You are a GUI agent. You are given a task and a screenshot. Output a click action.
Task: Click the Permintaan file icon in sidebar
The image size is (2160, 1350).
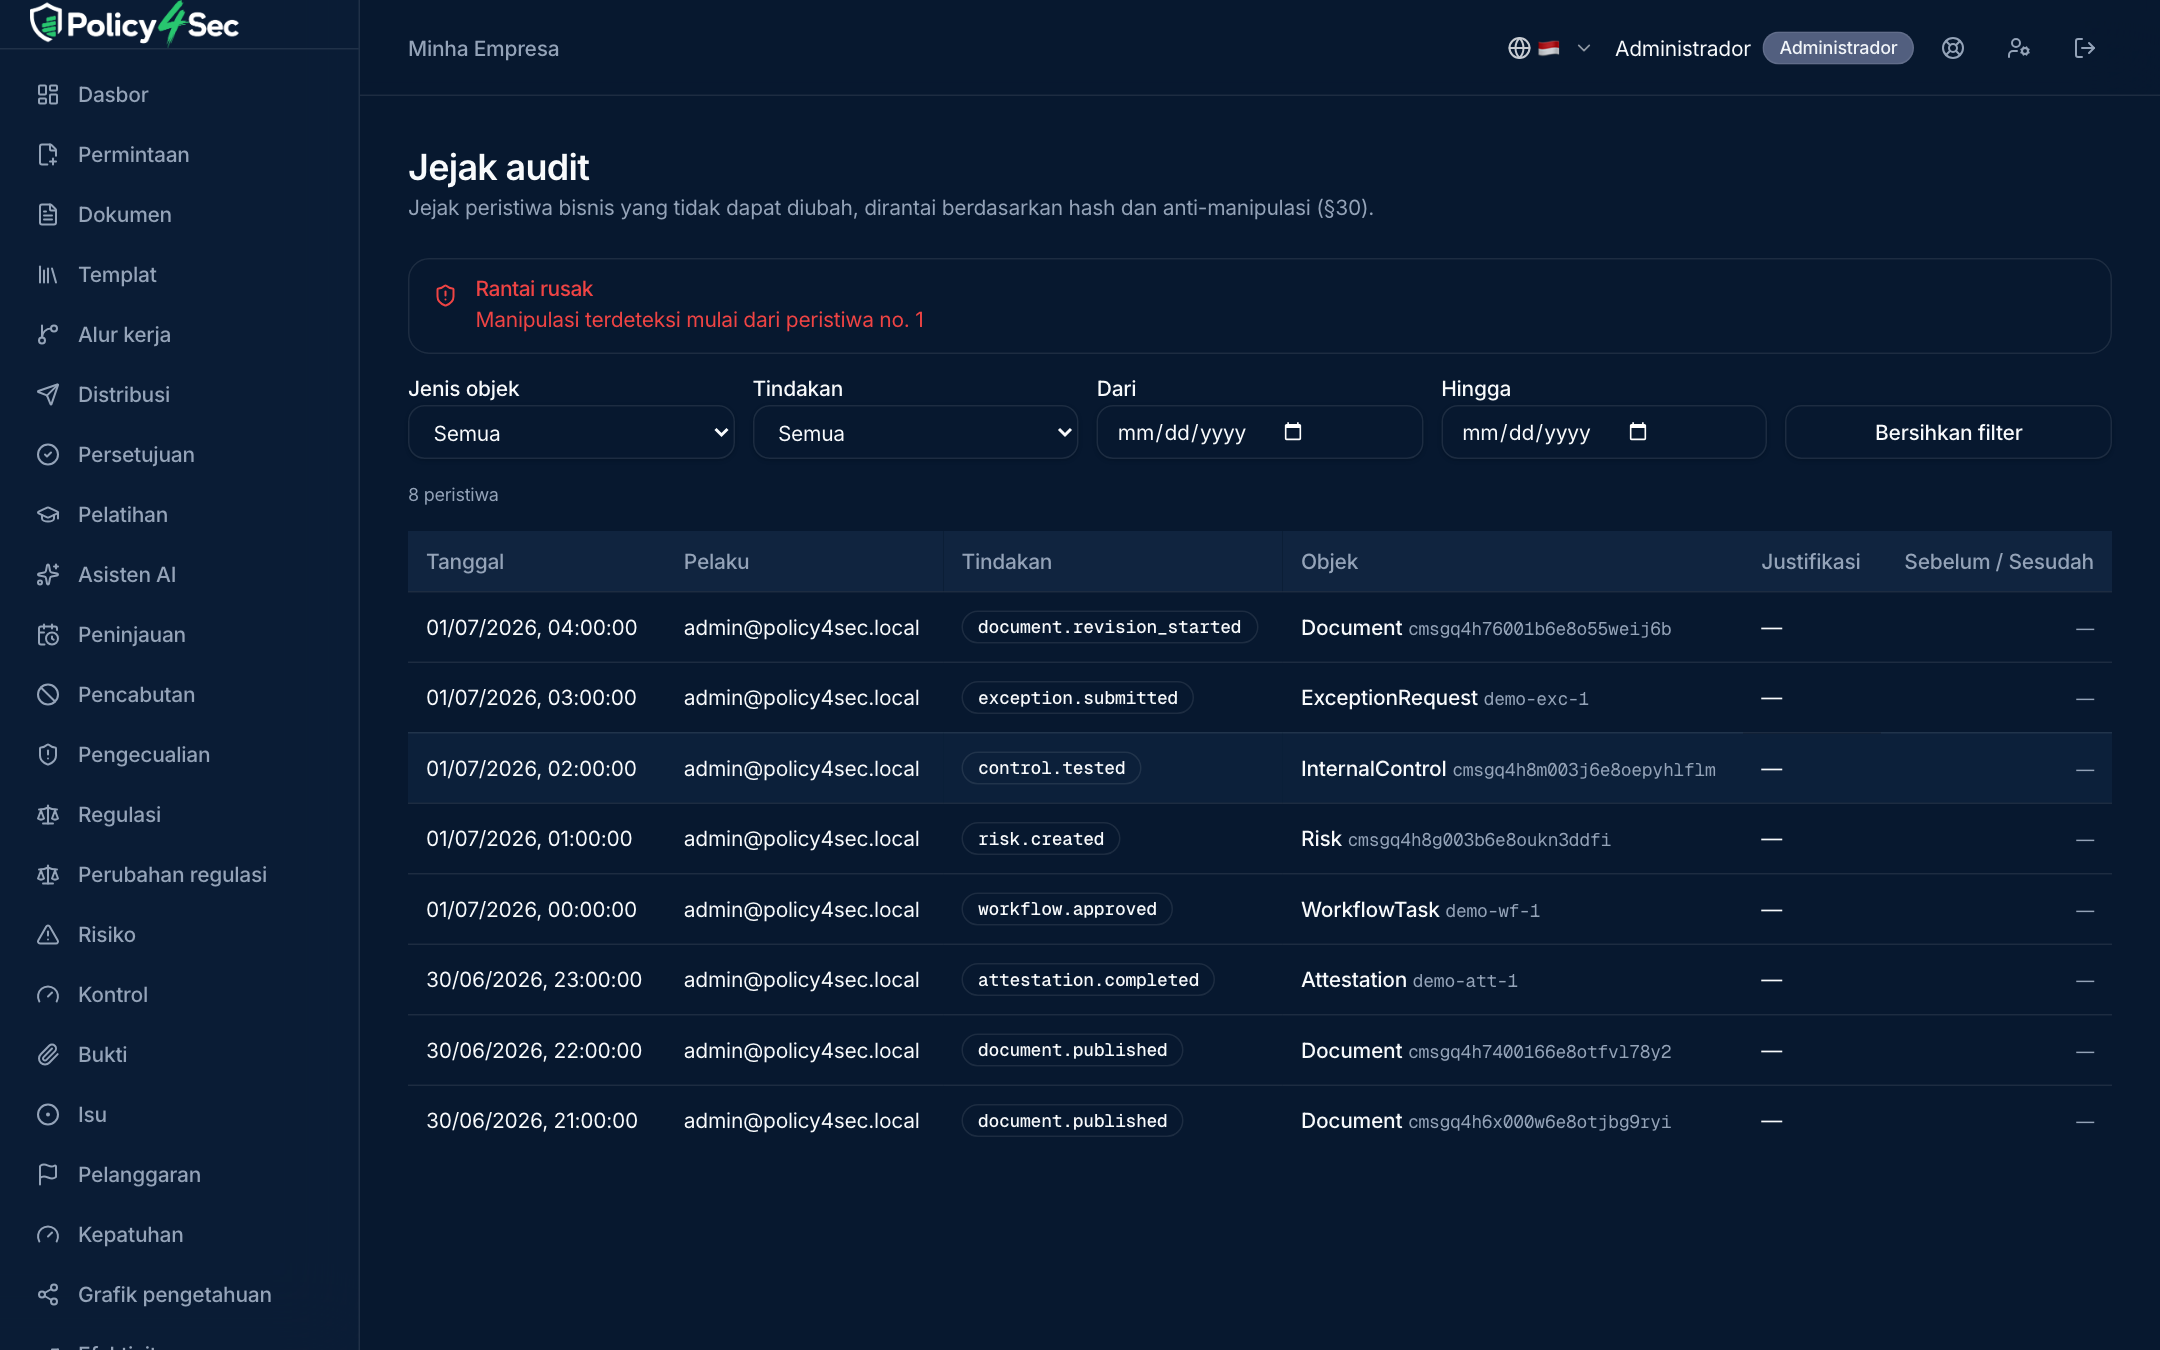click(48, 155)
